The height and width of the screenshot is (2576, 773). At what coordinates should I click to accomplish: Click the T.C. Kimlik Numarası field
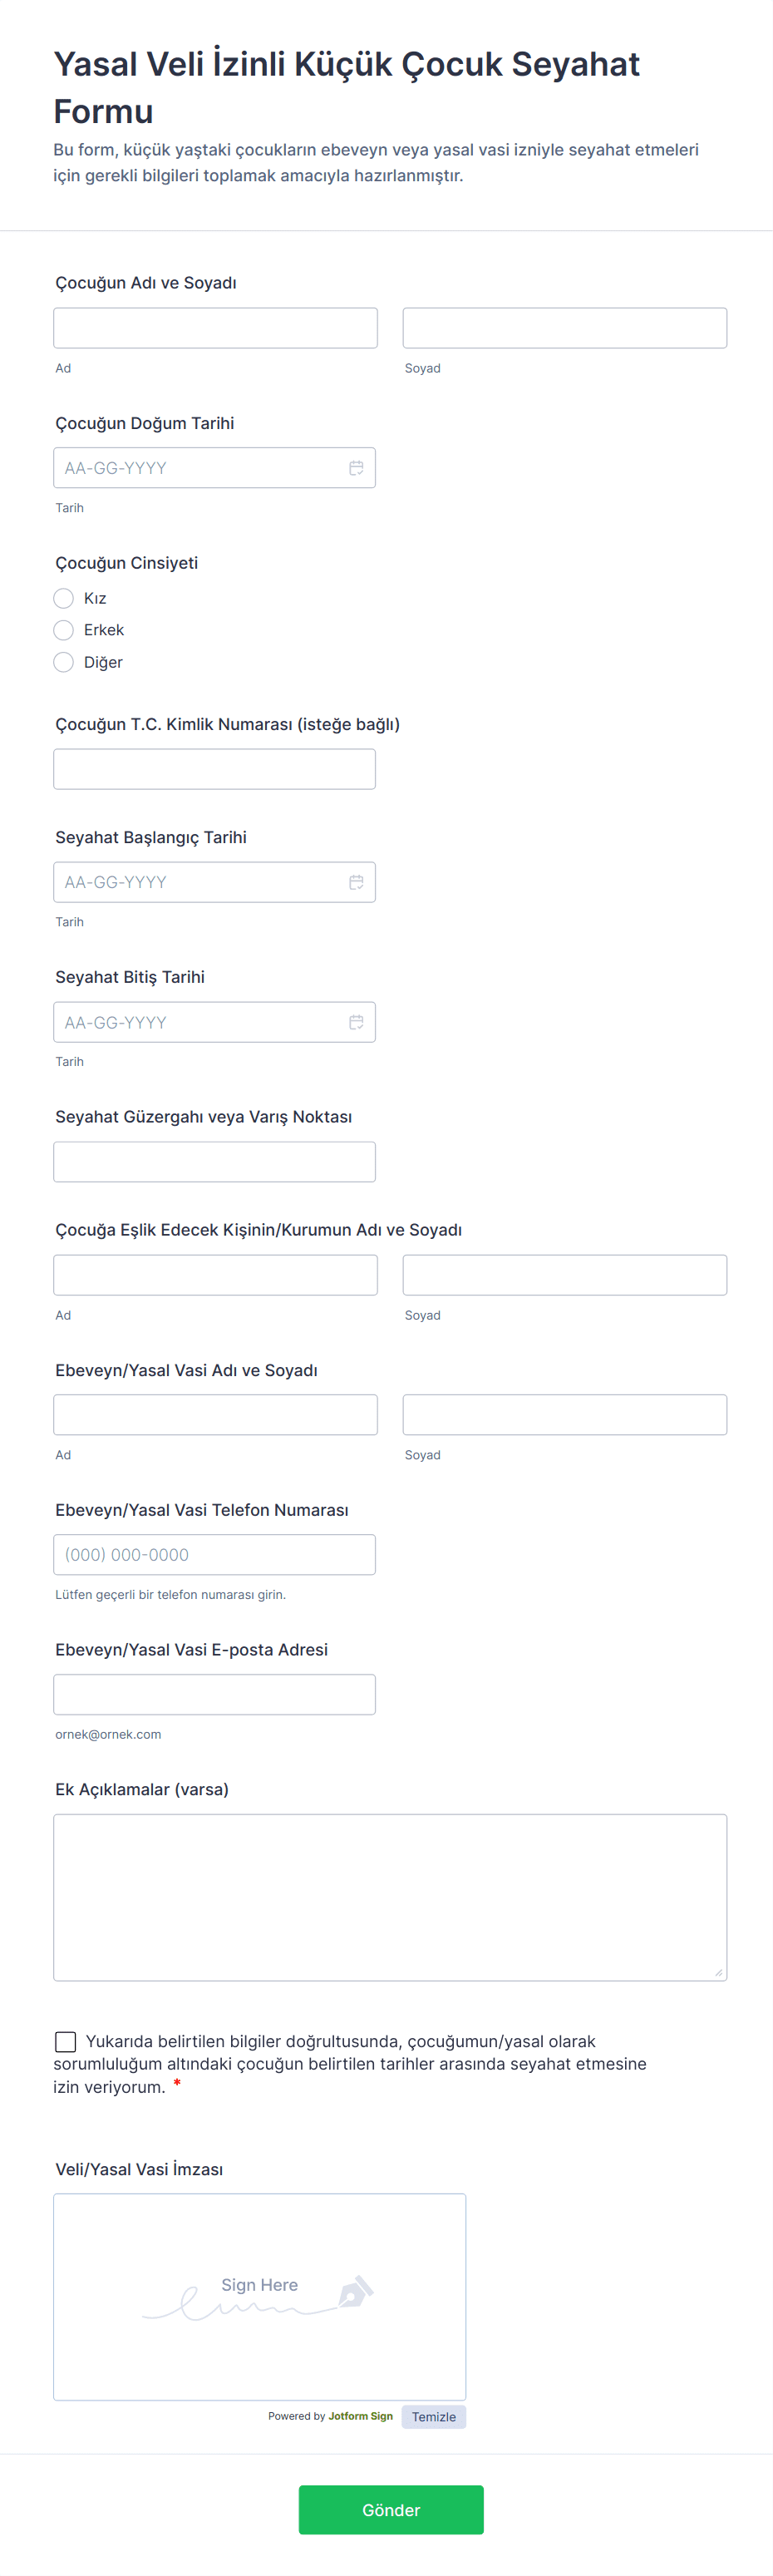pos(214,769)
